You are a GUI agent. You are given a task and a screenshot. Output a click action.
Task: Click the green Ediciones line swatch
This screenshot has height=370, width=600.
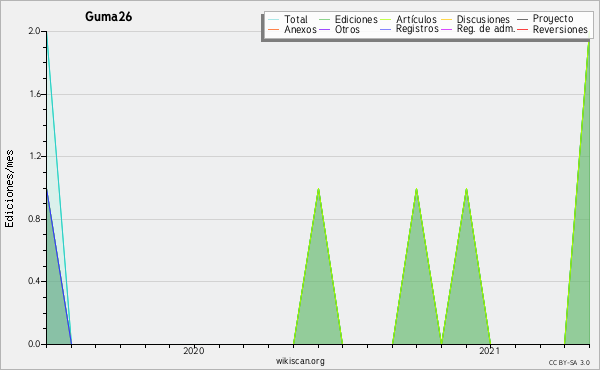tap(324, 19)
